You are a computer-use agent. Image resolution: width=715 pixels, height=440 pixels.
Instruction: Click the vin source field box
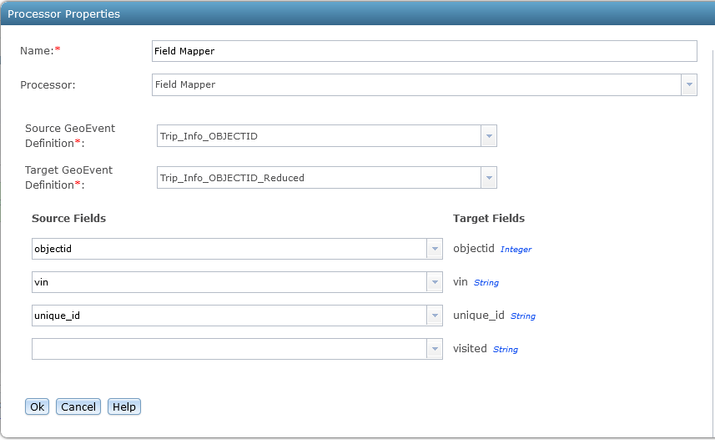(229, 283)
